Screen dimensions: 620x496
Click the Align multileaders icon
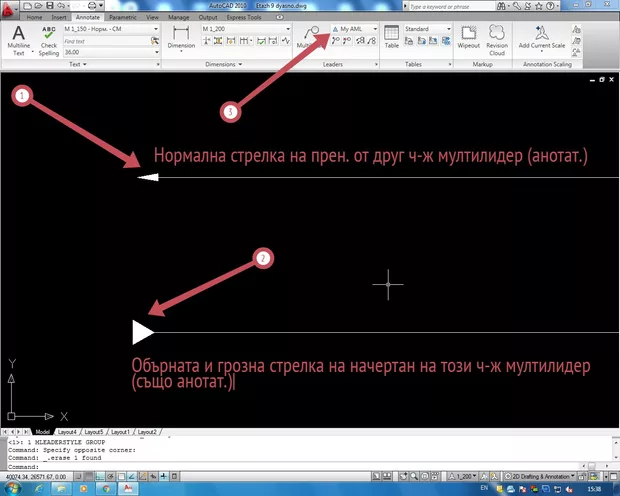(x=360, y=41)
